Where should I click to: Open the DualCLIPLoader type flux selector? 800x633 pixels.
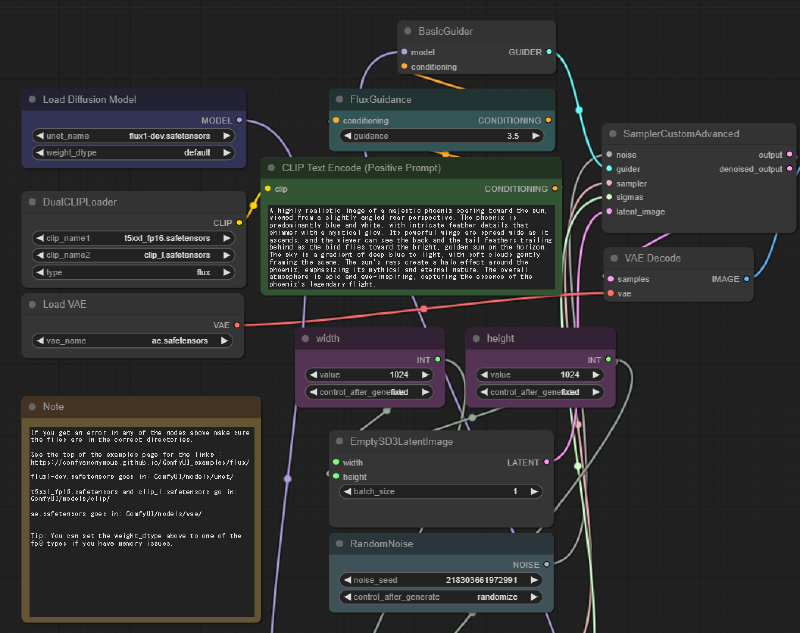tap(133, 272)
